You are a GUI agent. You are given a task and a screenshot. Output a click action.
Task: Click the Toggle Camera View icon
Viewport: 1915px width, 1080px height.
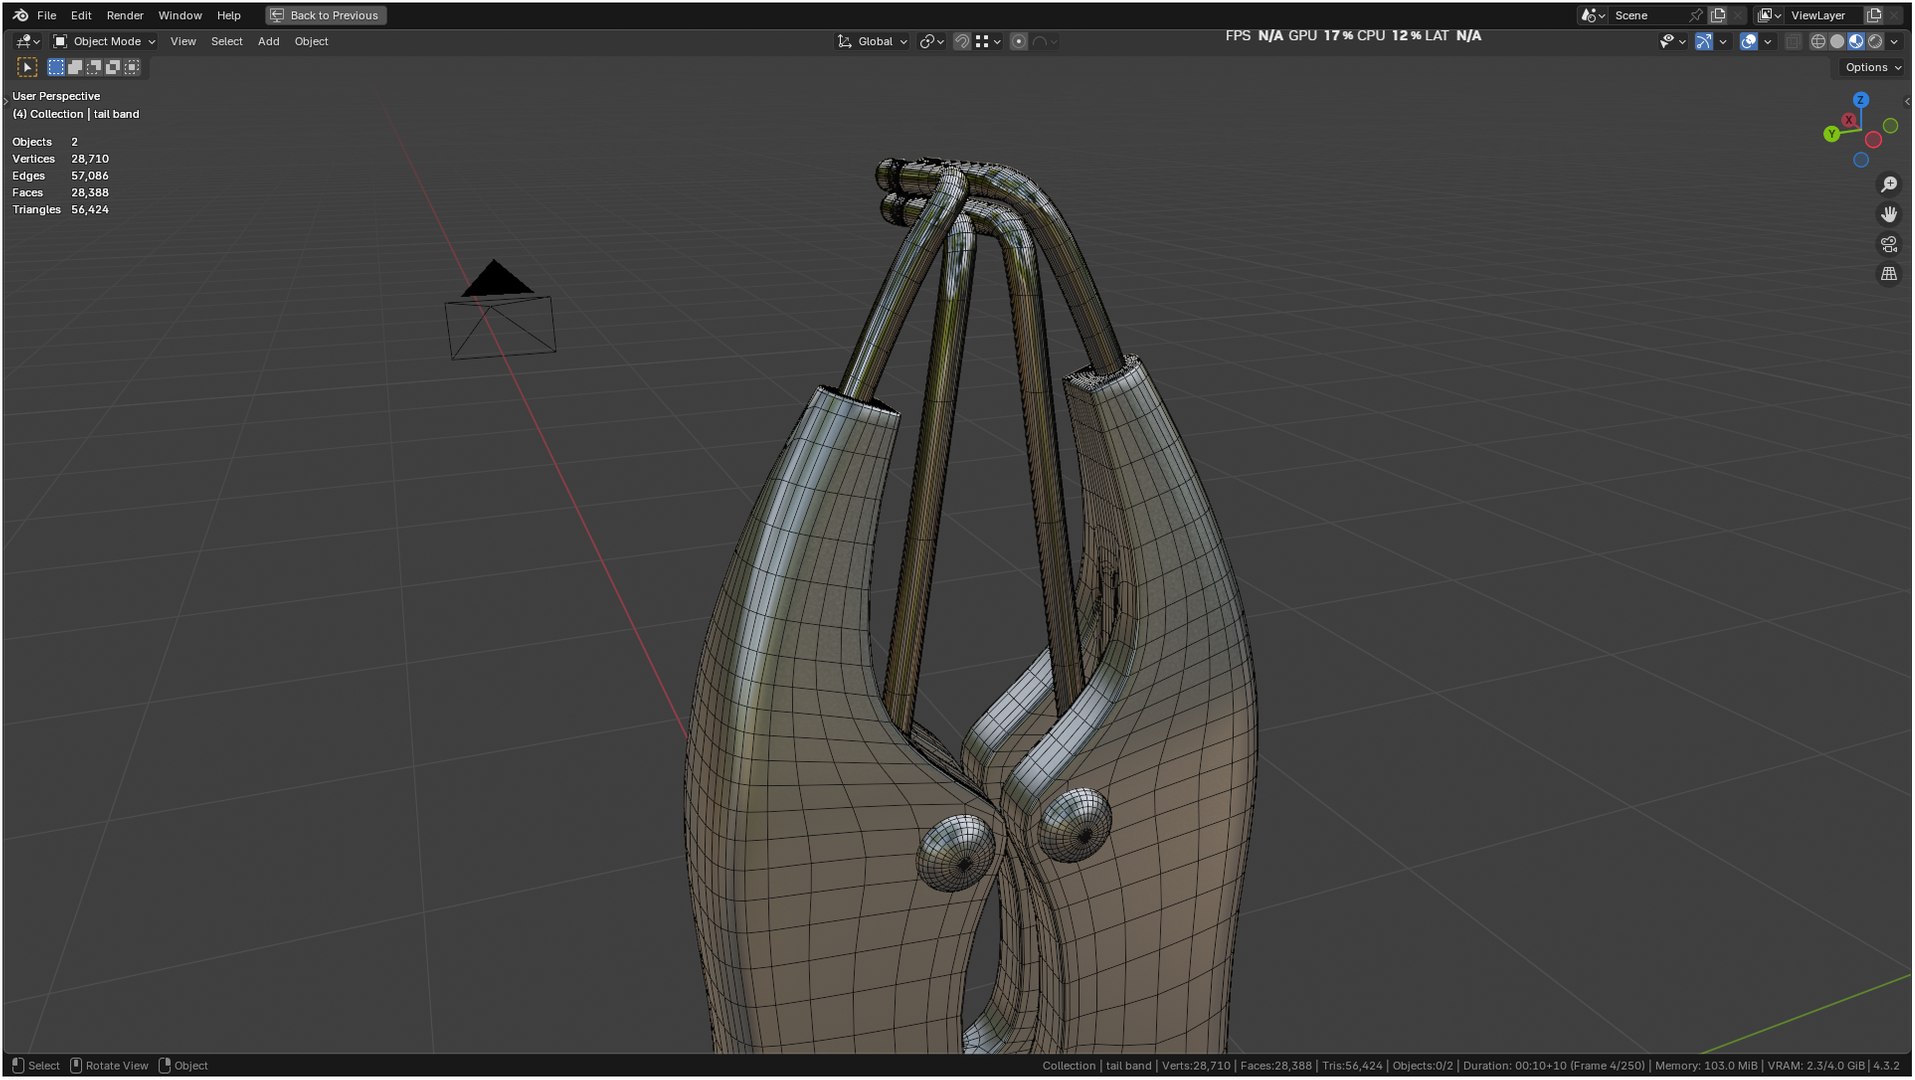1888,244
